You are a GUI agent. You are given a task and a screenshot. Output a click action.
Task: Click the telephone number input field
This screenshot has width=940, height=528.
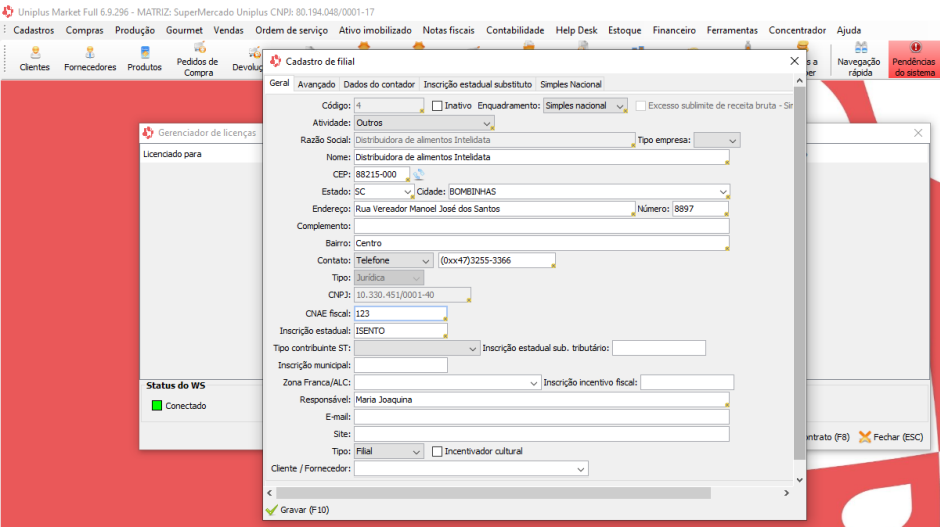(497, 261)
